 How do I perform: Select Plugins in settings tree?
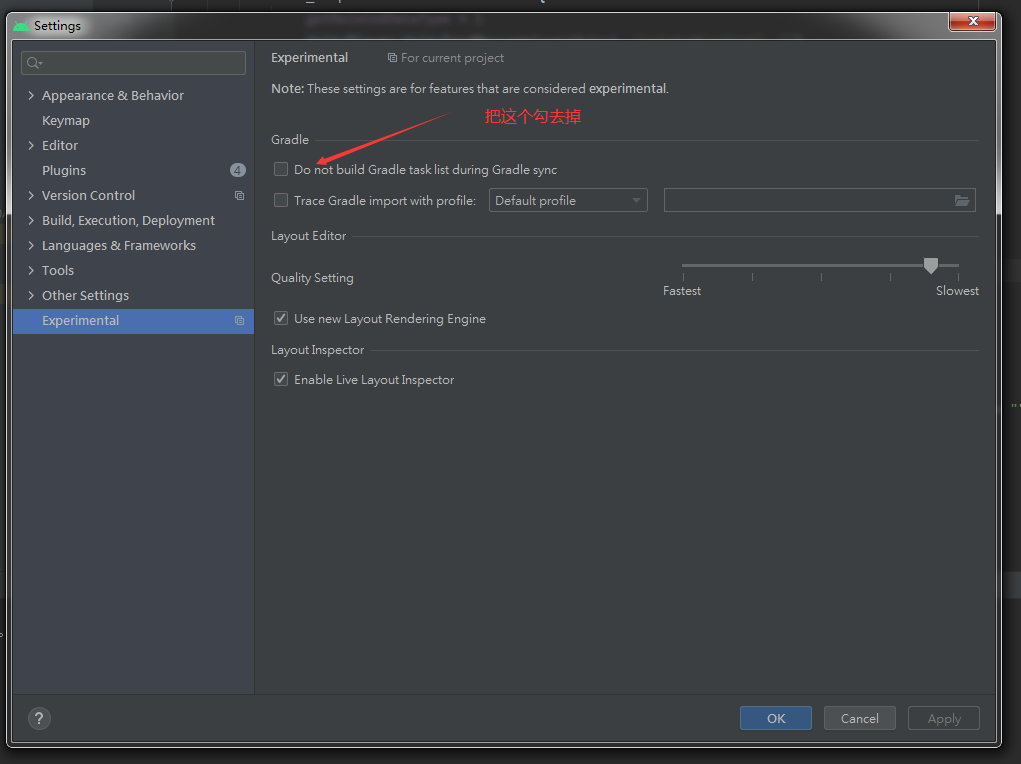64,170
